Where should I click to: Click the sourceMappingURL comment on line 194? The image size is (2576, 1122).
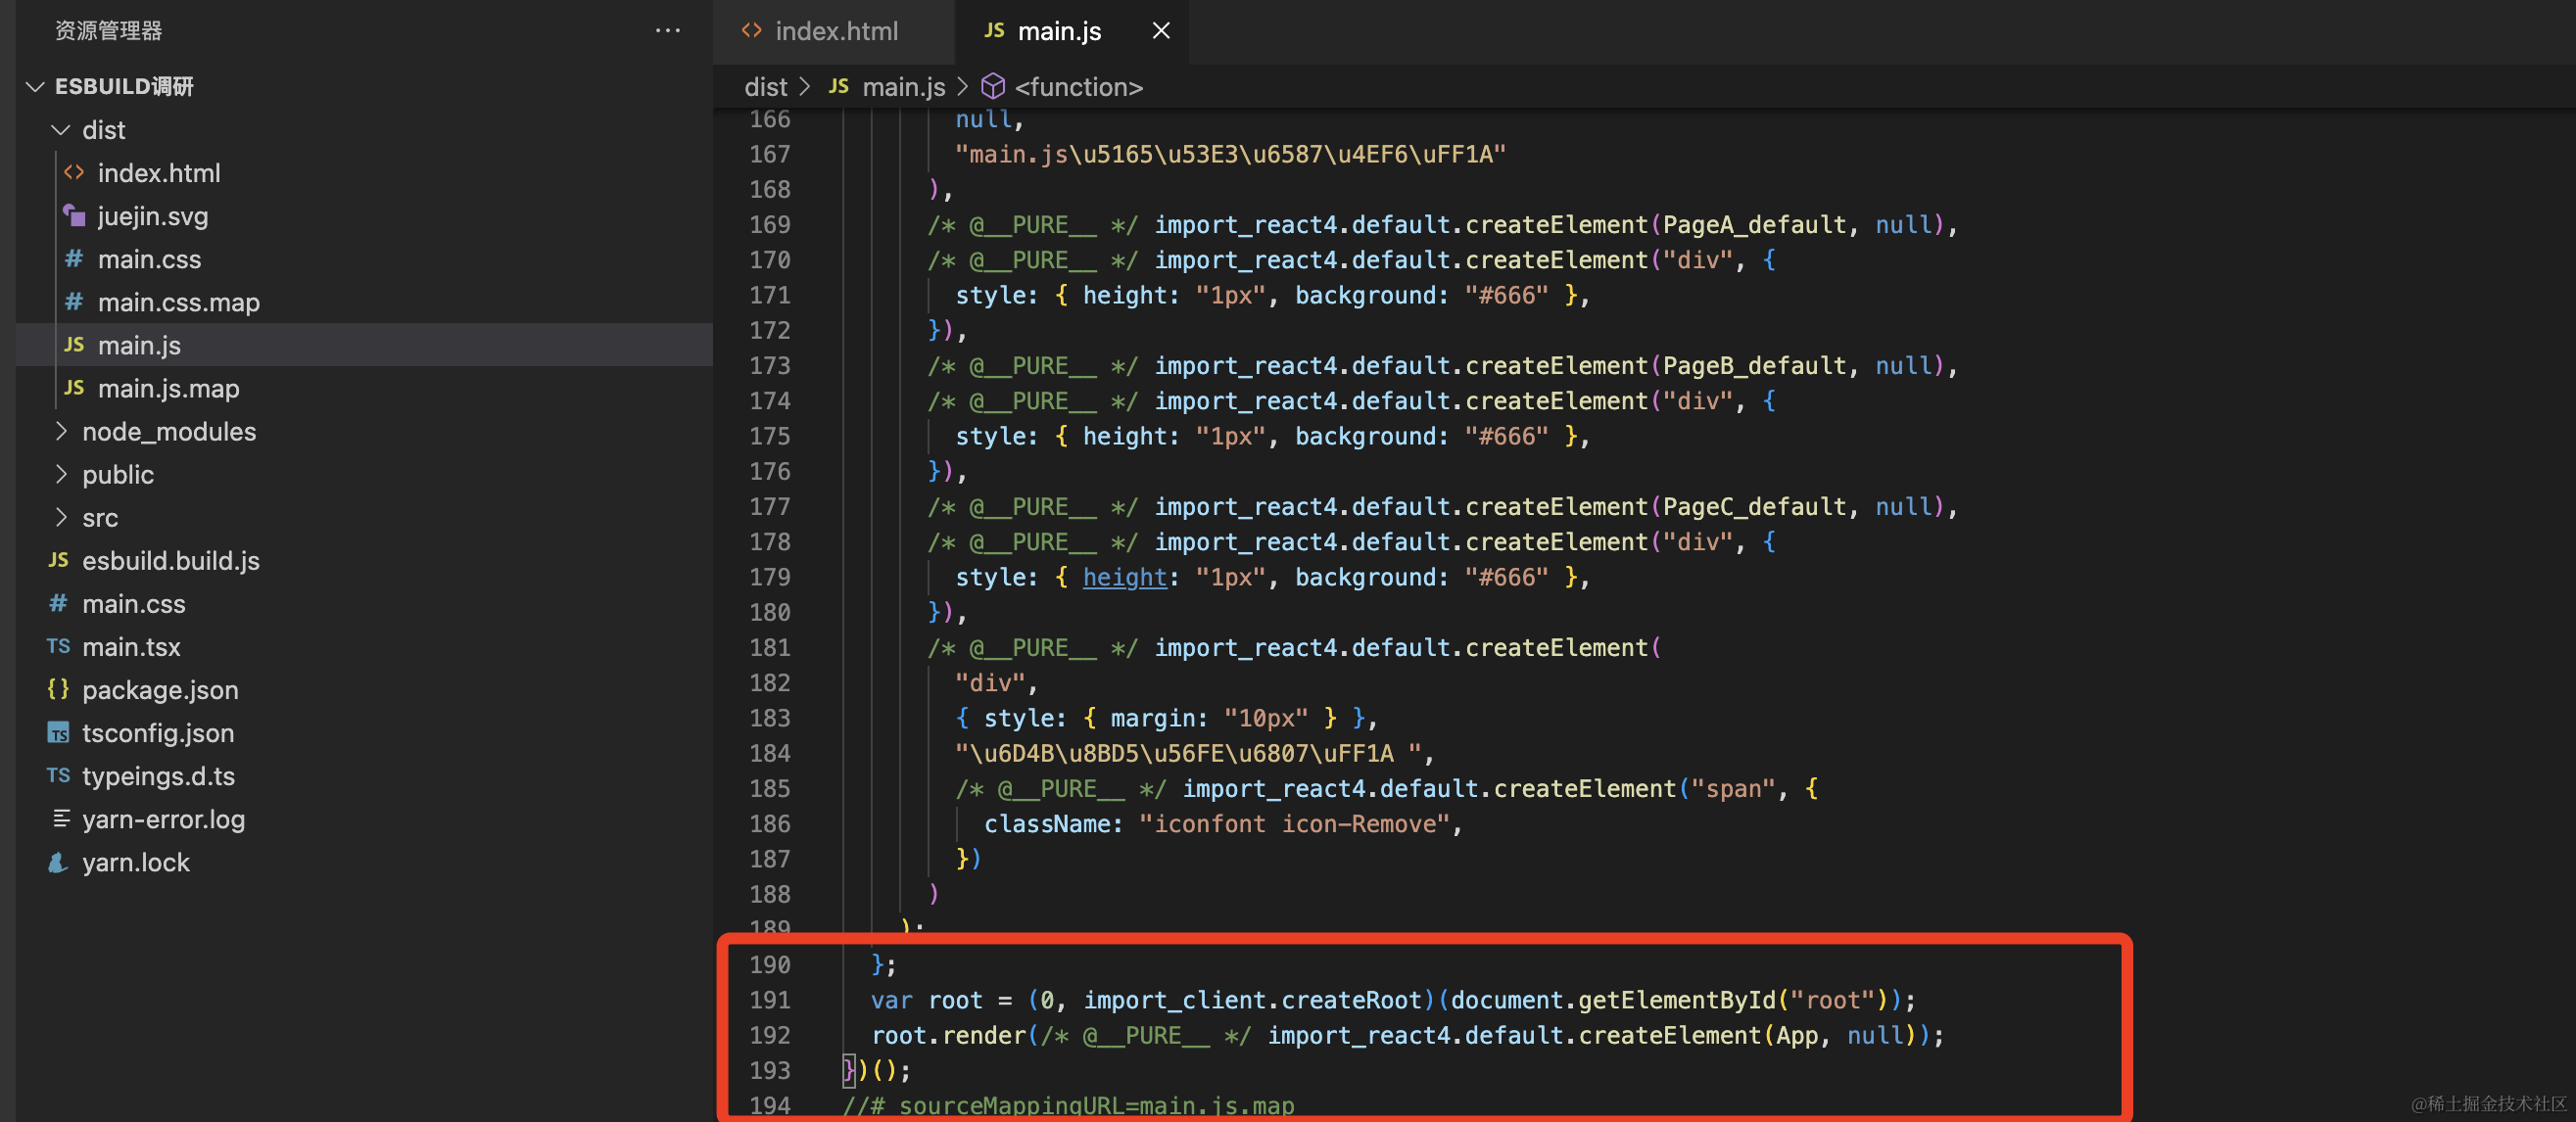click(1068, 1105)
